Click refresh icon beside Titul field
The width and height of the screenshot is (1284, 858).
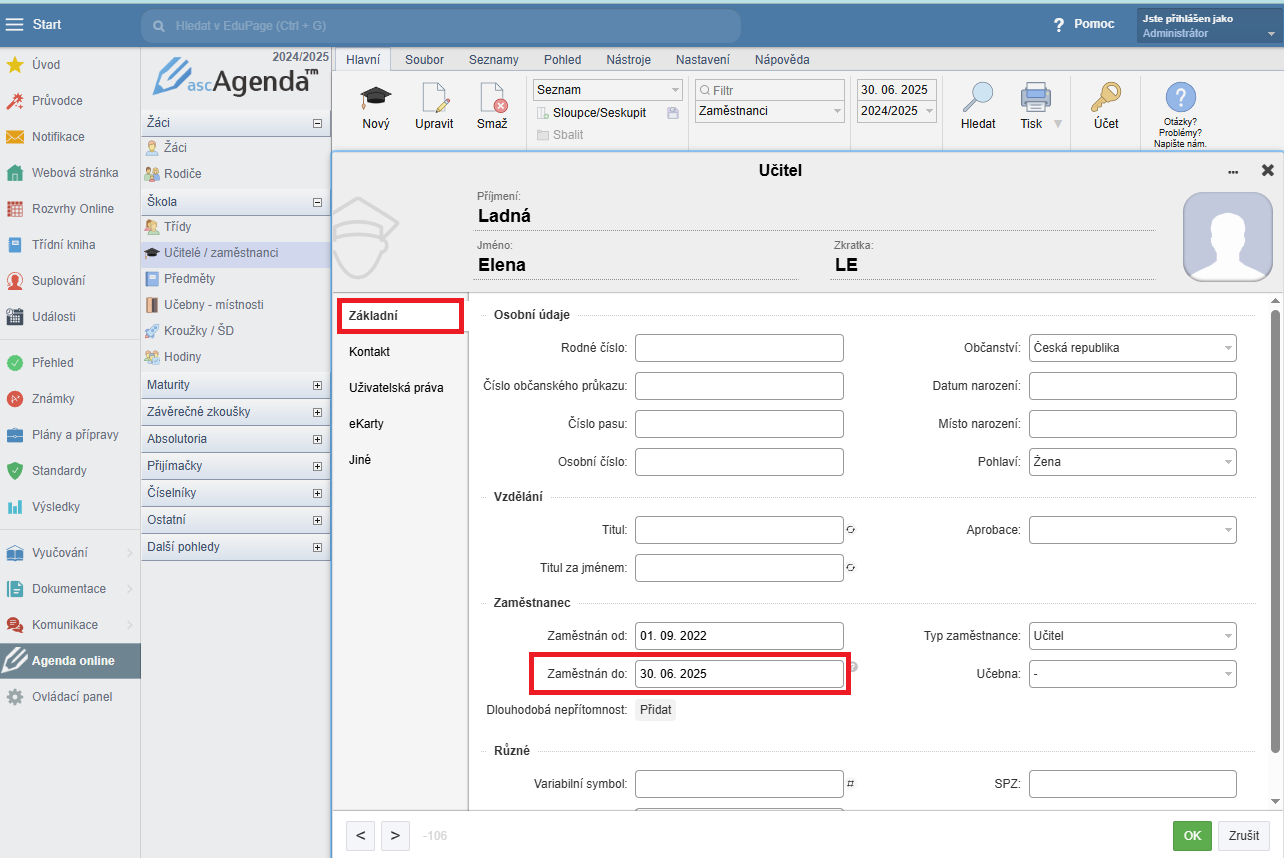point(850,530)
